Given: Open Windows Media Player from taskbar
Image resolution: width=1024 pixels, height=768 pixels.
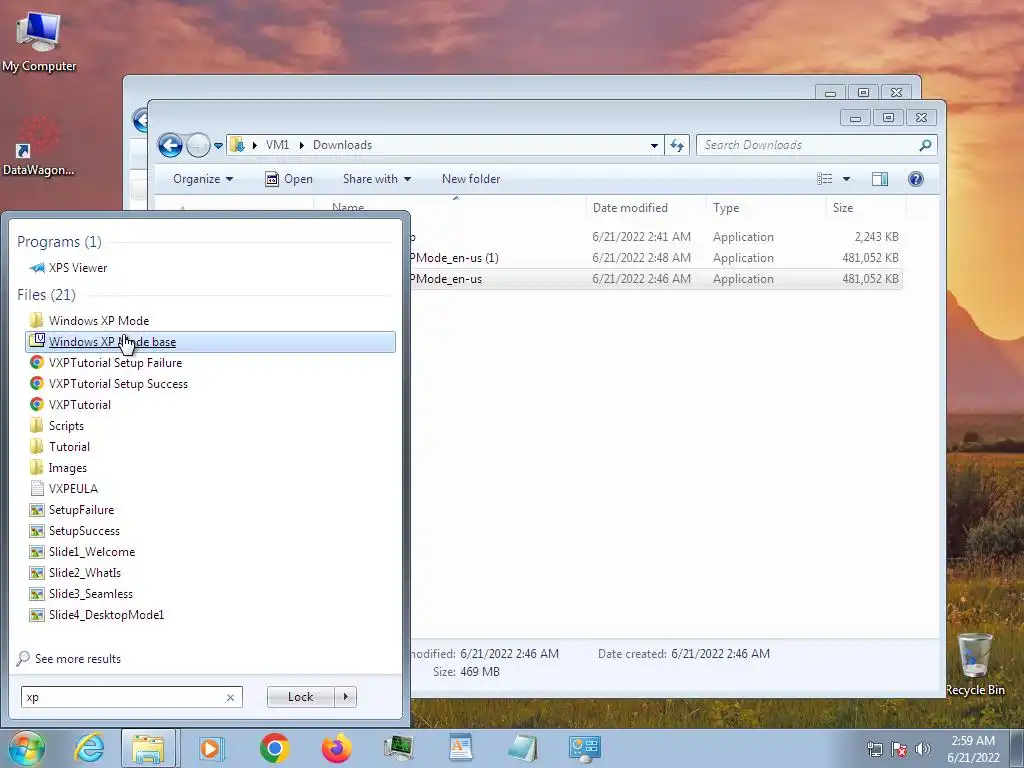Looking at the screenshot, I should (x=210, y=748).
